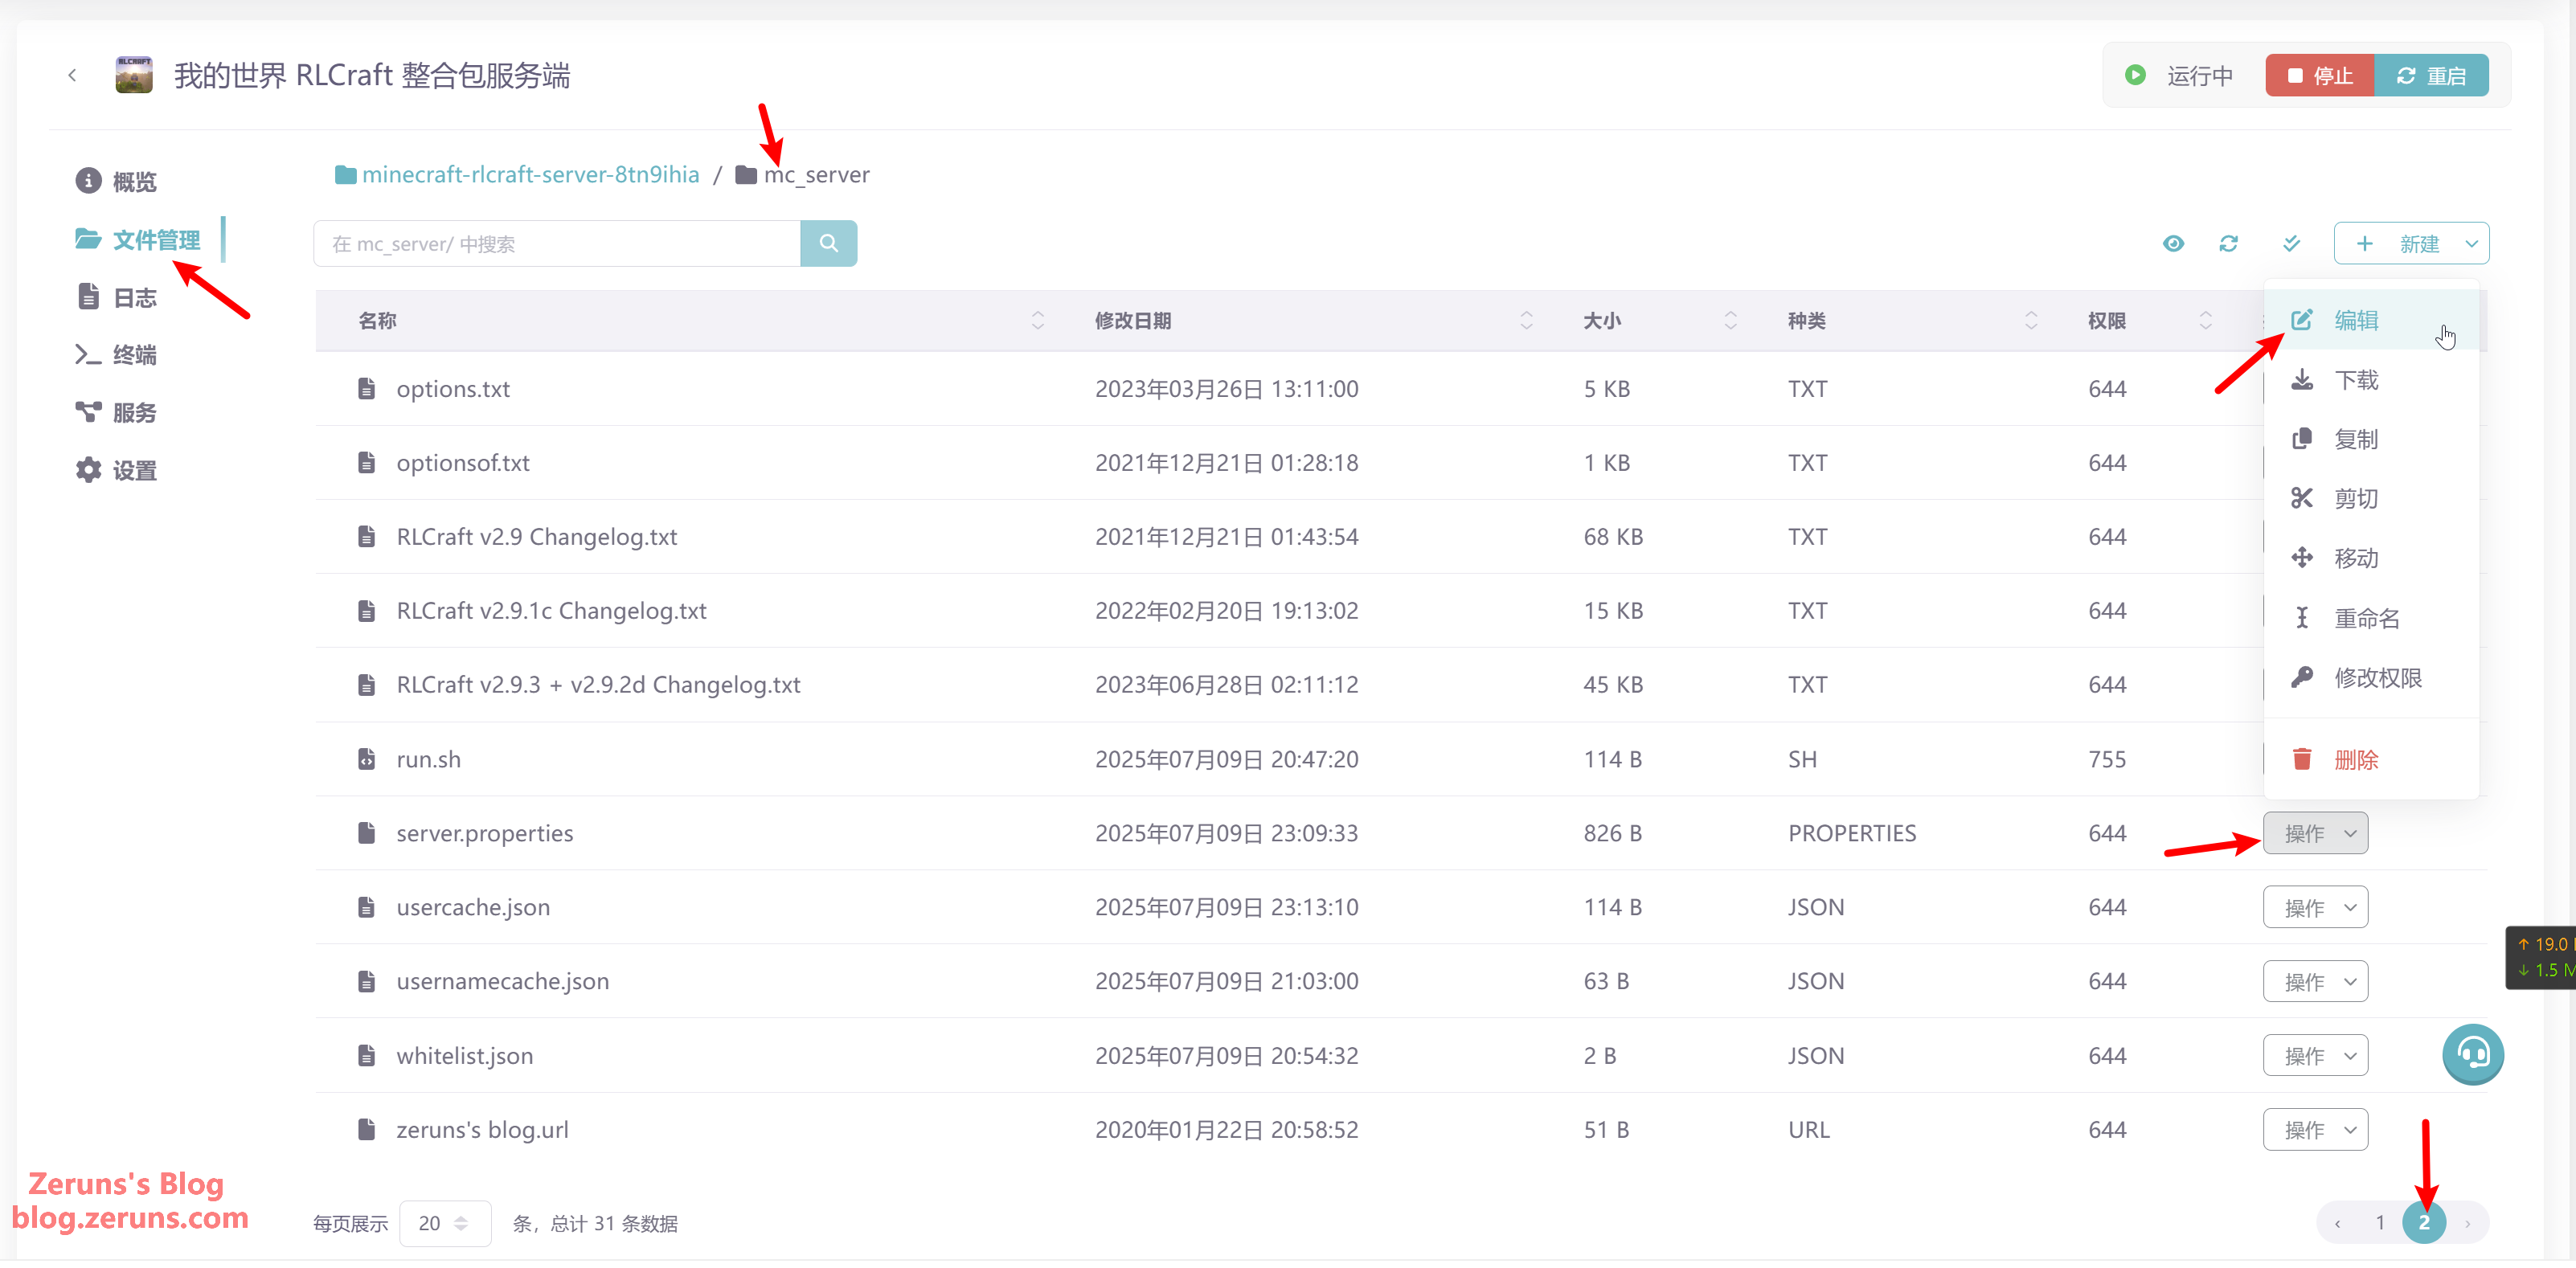This screenshot has width=2576, height=1268.
Task: Click the back arrow beside the server title
Action: (72, 76)
